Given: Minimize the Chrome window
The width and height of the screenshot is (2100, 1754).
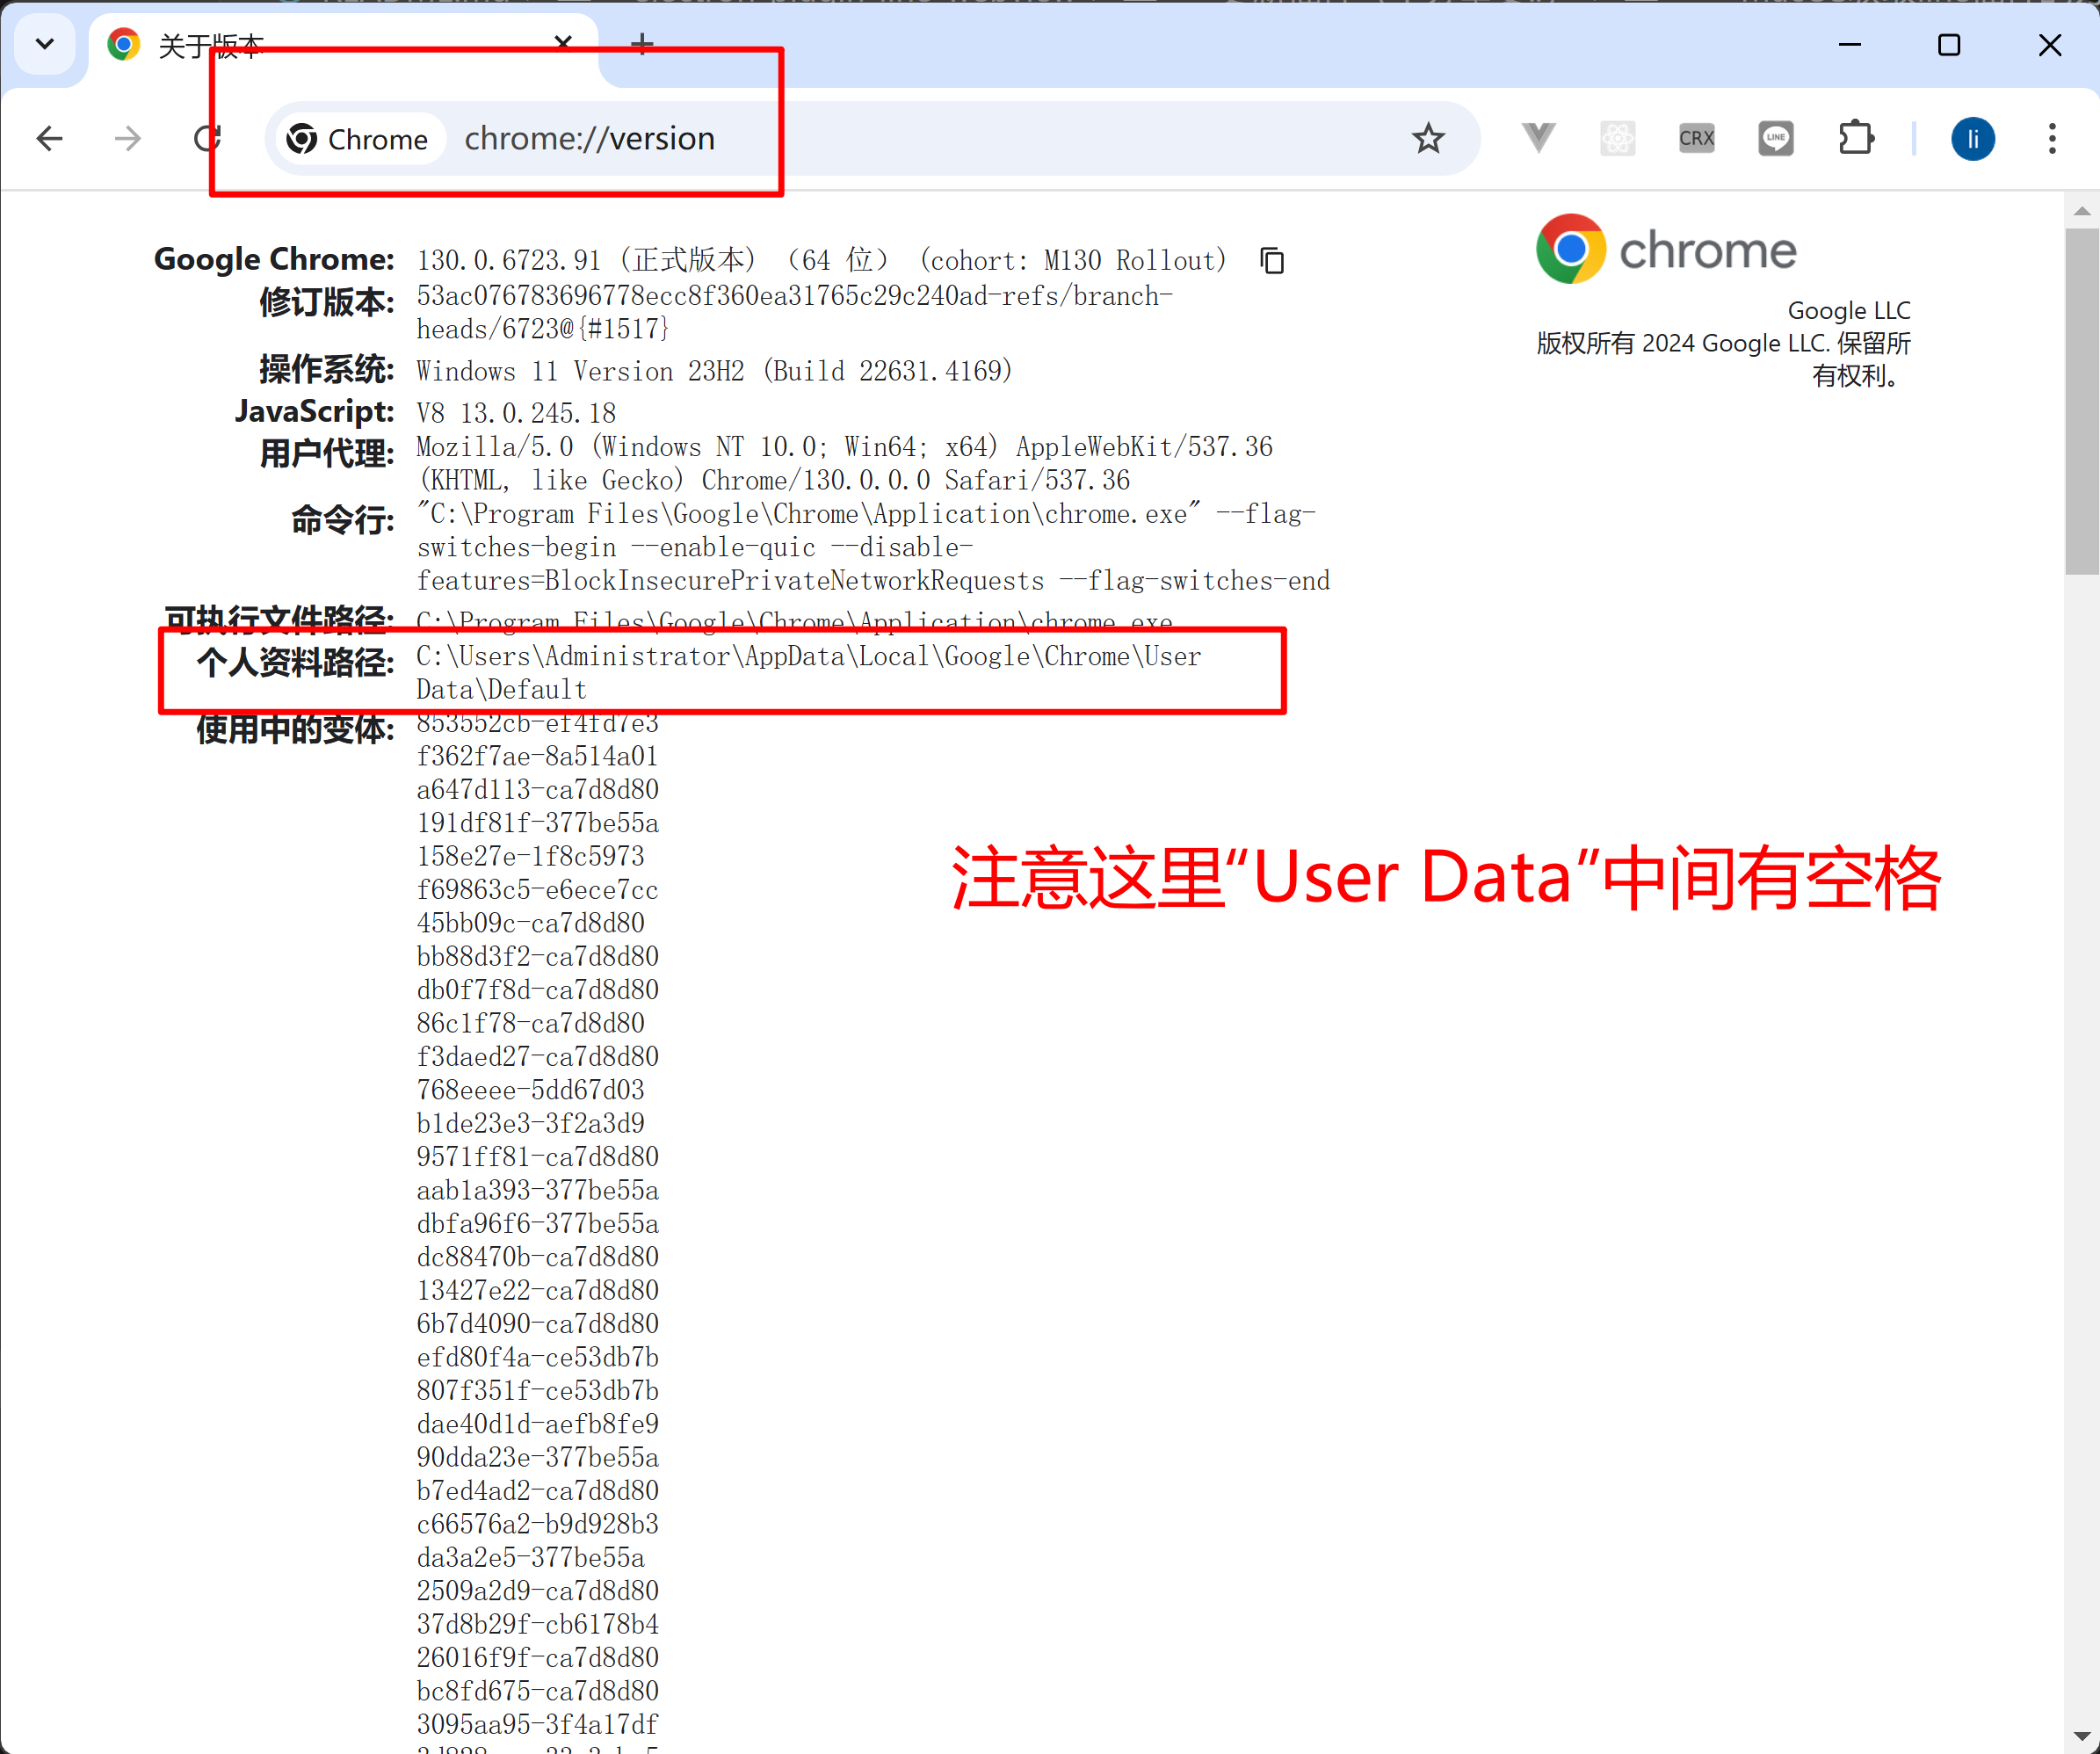Looking at the screenshot, I should click(x=1850, y=44).
